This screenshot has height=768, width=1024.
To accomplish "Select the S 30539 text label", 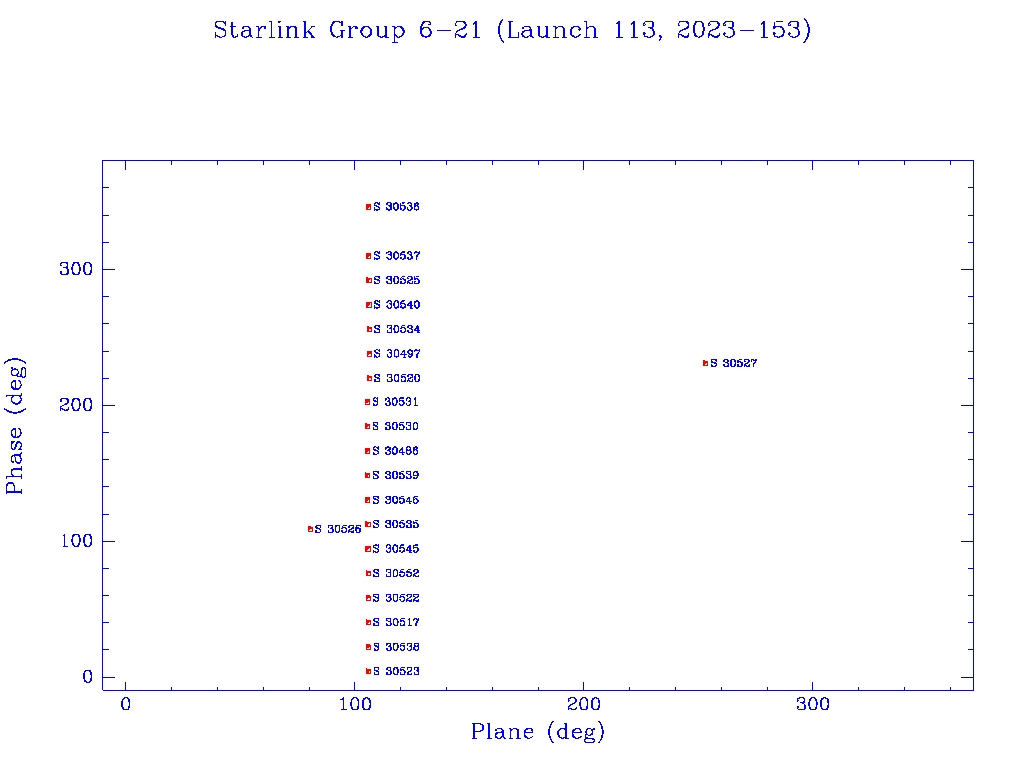I will tap(396, 476).
